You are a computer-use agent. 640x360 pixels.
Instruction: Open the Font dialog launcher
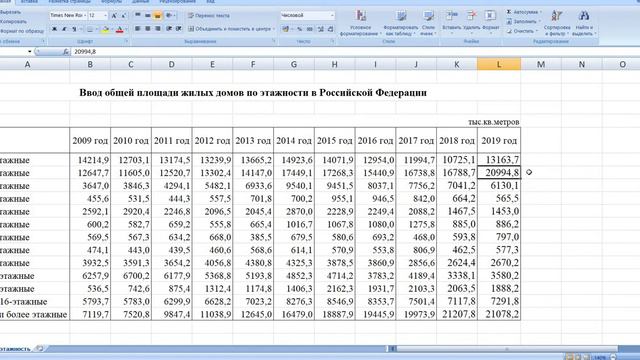click(126, 42)
